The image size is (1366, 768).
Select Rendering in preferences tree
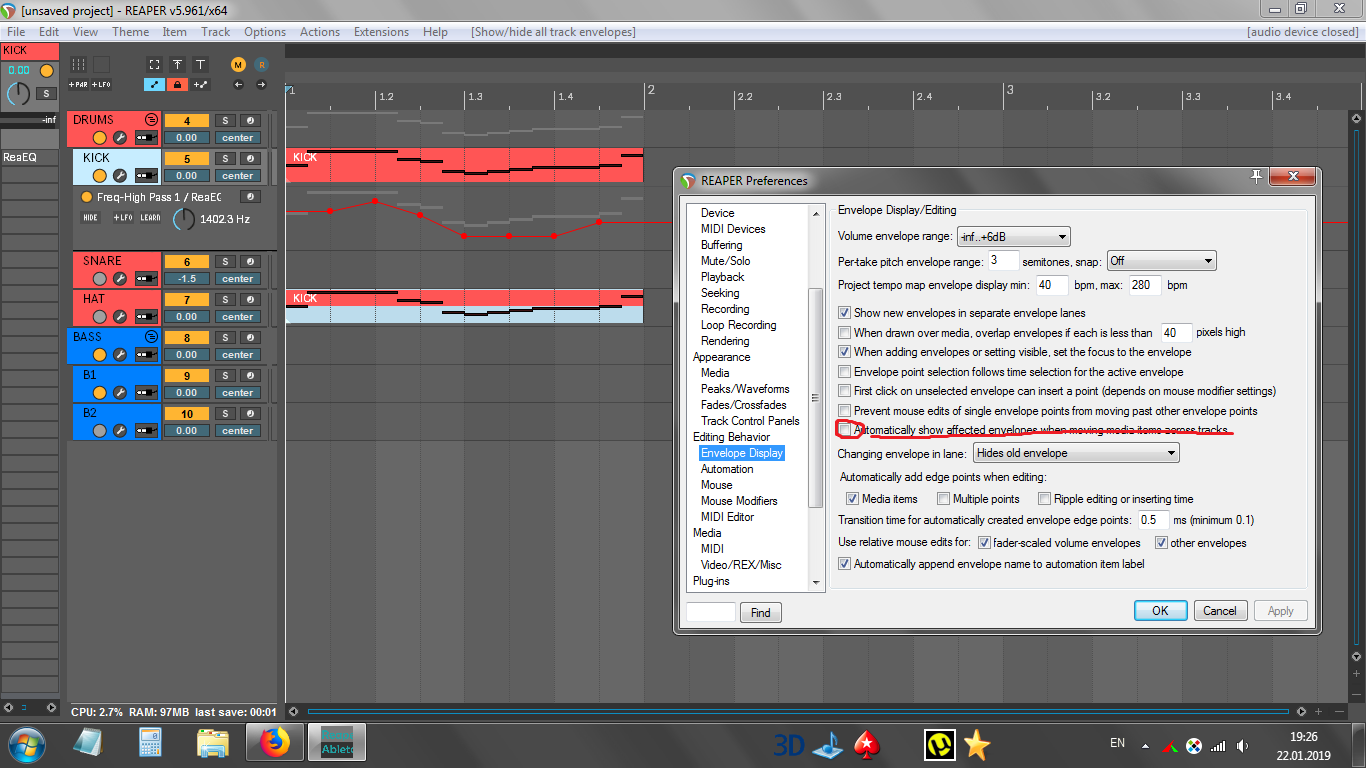(725, 341)
